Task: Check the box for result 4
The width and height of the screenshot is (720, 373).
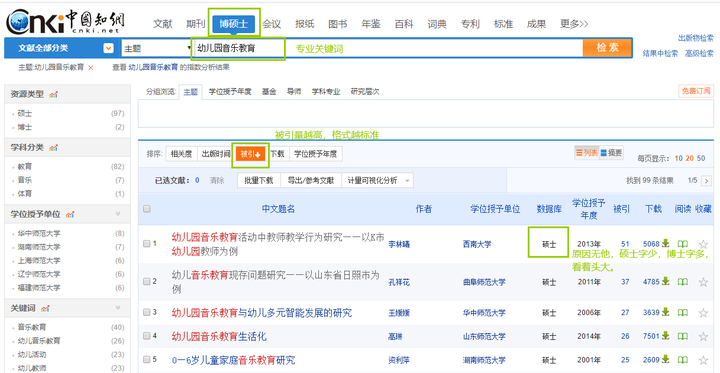Action: click(146, 336)
